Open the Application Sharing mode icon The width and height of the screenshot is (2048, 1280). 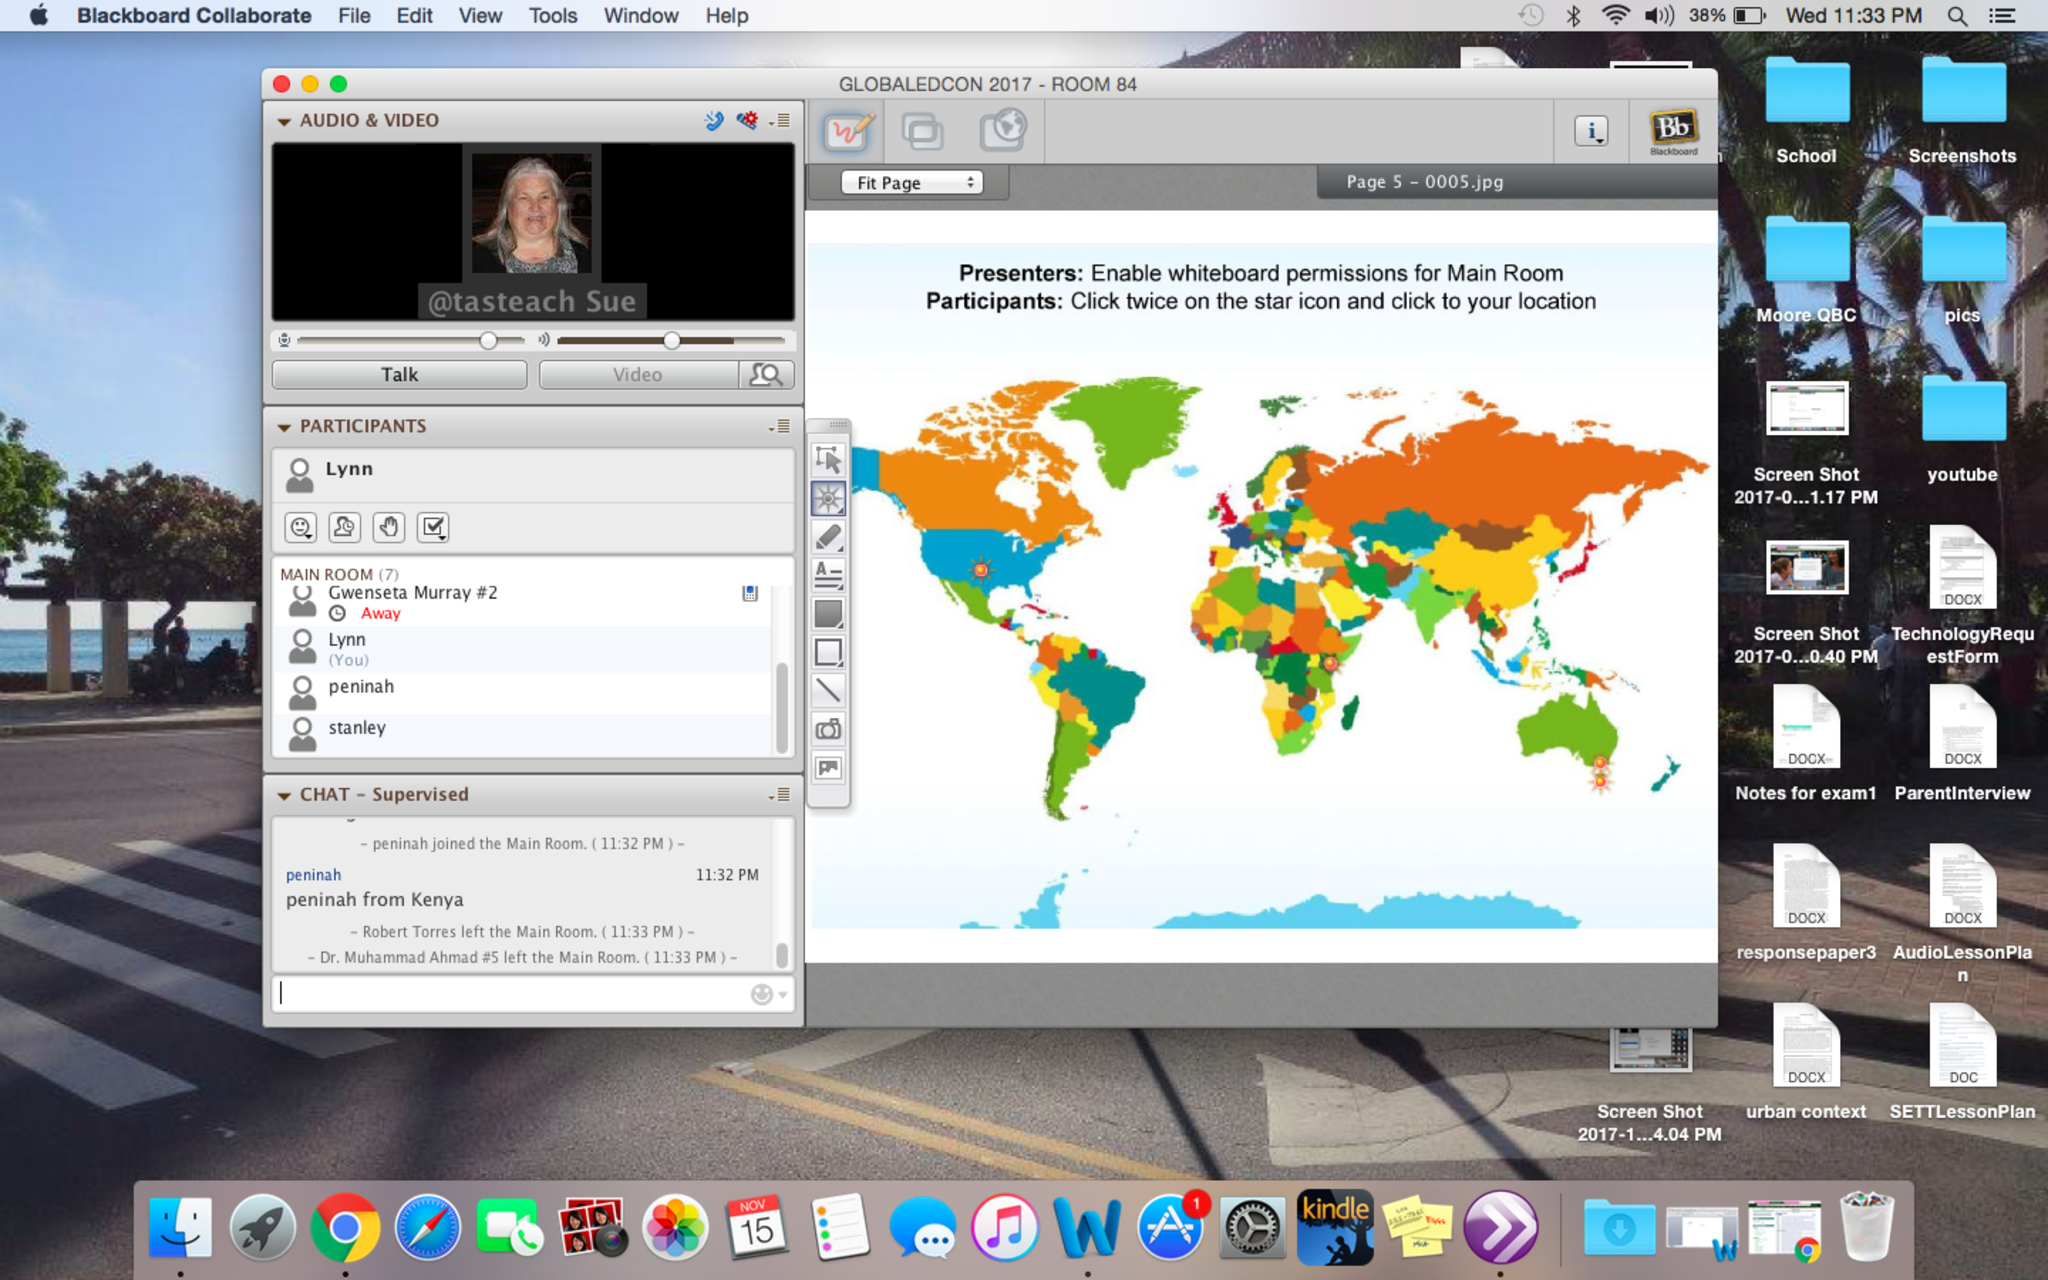click(x=921, y=131)
